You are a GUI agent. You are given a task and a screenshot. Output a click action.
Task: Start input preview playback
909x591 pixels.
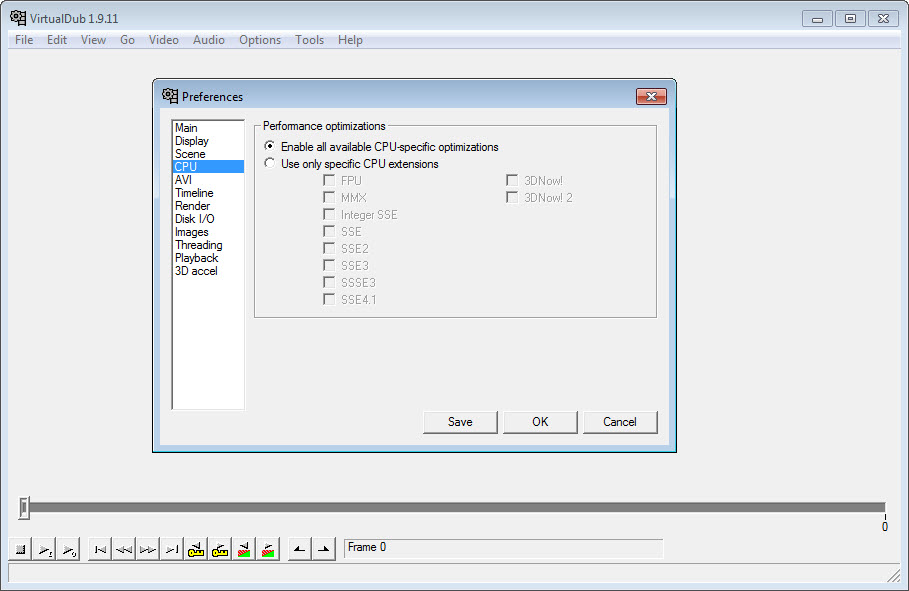pyautogui.click(x=45, y=549)
